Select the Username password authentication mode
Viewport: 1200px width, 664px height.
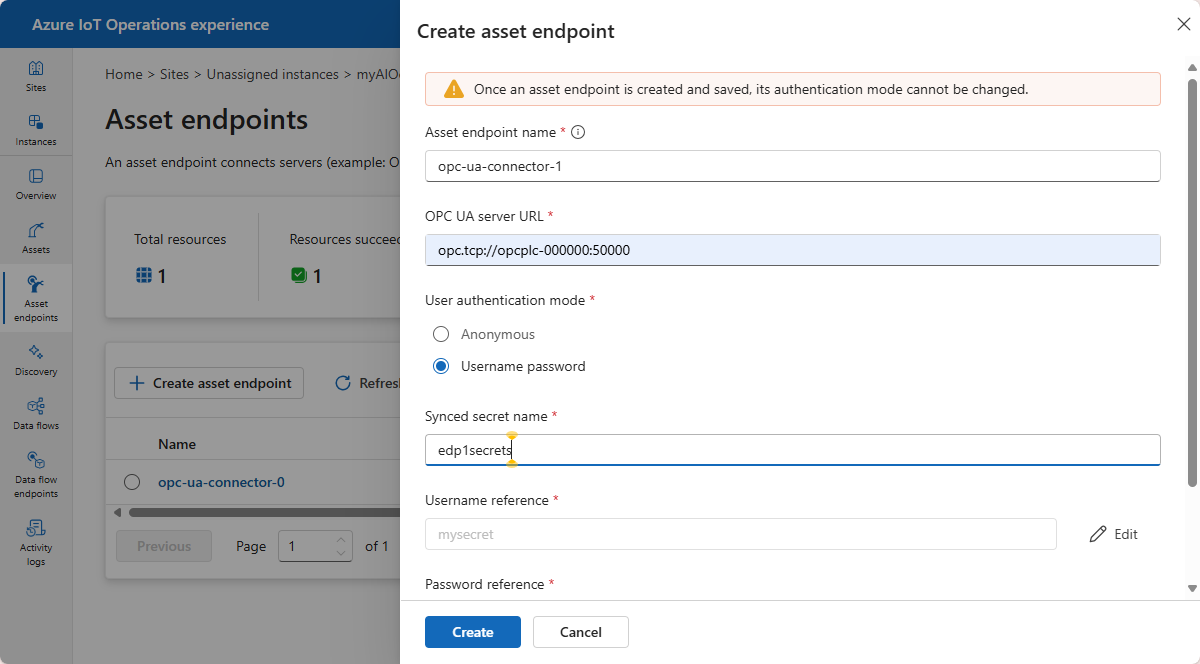pos(441,366)
